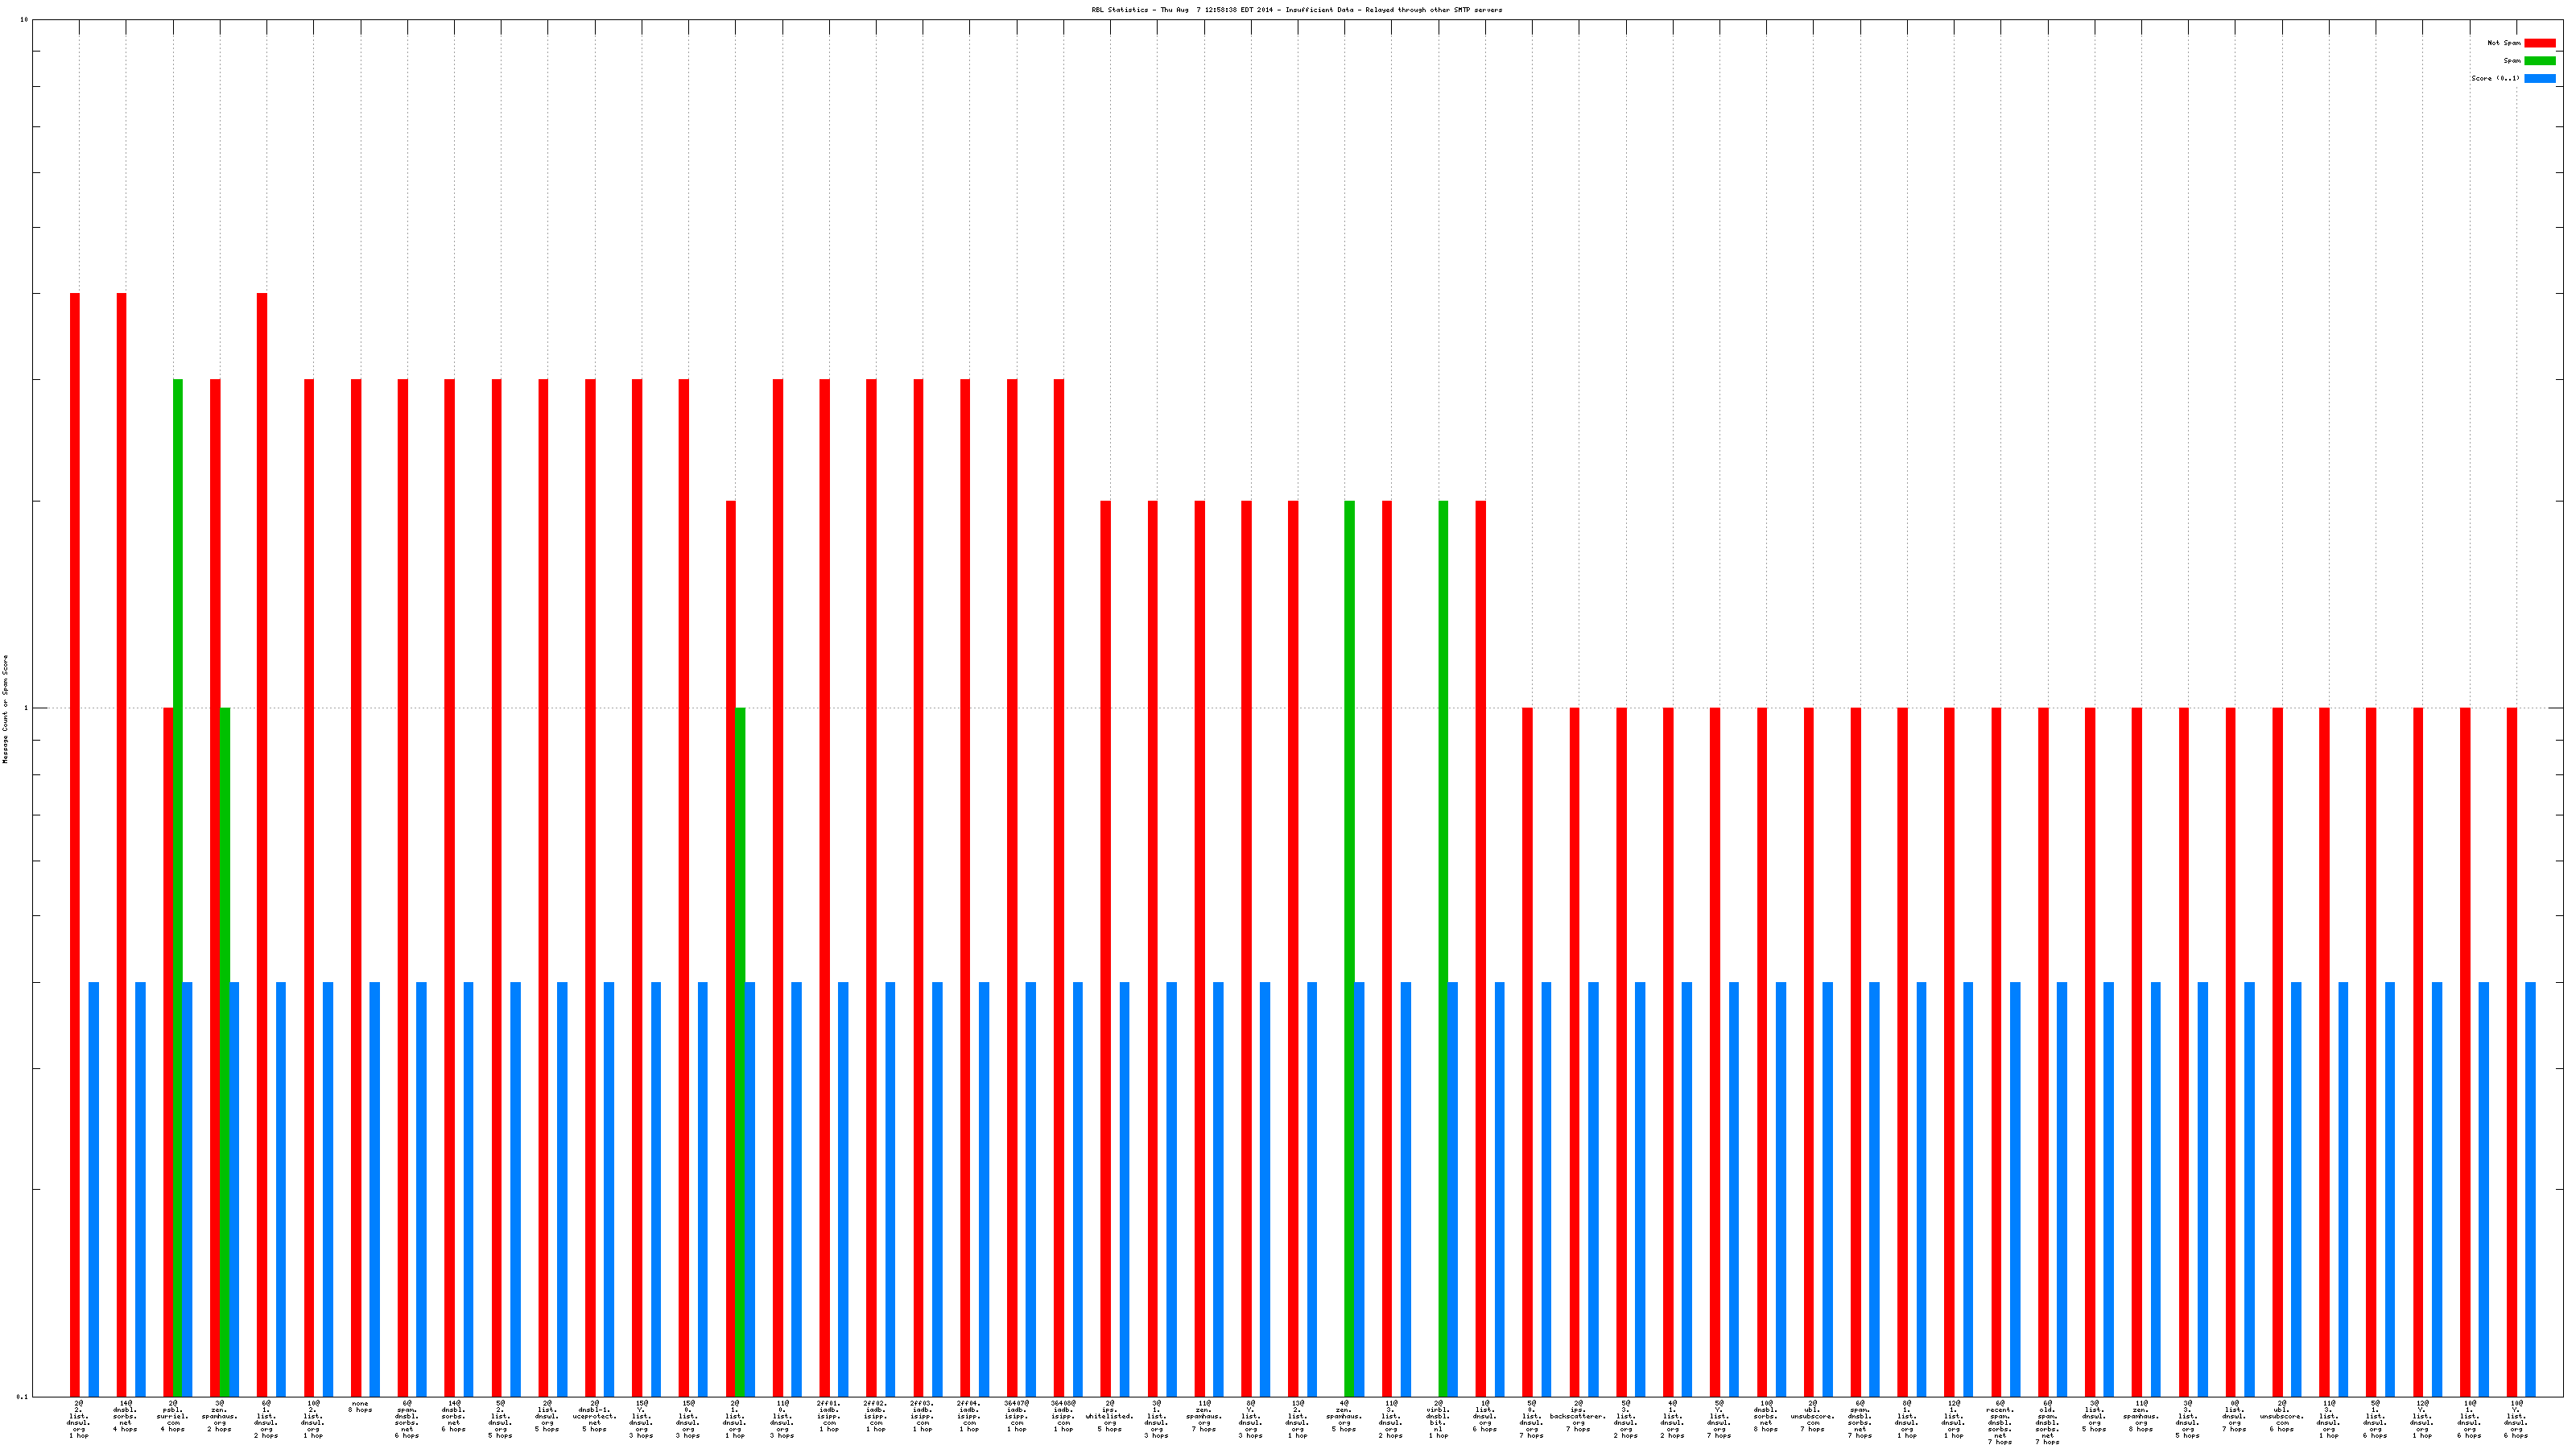Click the 2ff01.iadb.isipp.com 1 hop label
Viewport: 2576px width, 1449px height.
(829, 1416)
